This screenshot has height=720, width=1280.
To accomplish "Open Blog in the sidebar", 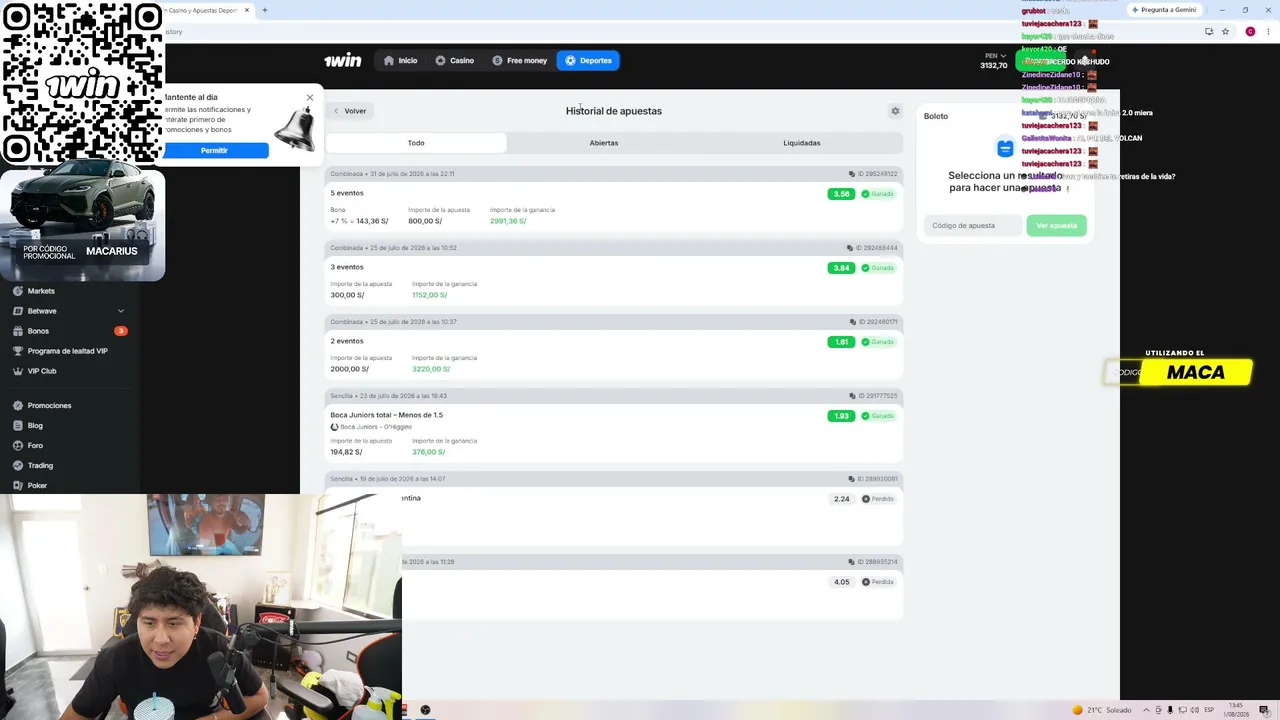I will 35,425.
